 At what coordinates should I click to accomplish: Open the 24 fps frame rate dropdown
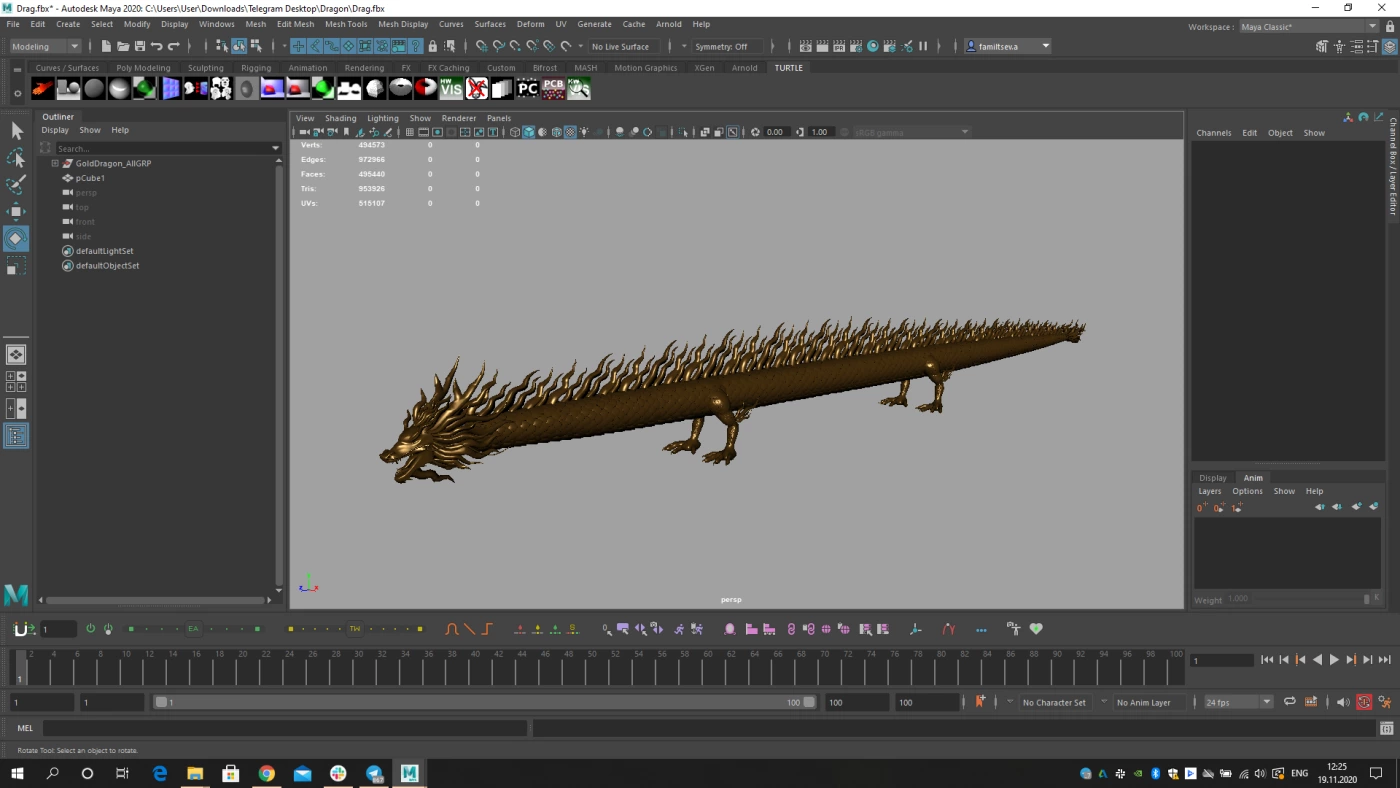pyautogui.click(x=1238, y=702)
